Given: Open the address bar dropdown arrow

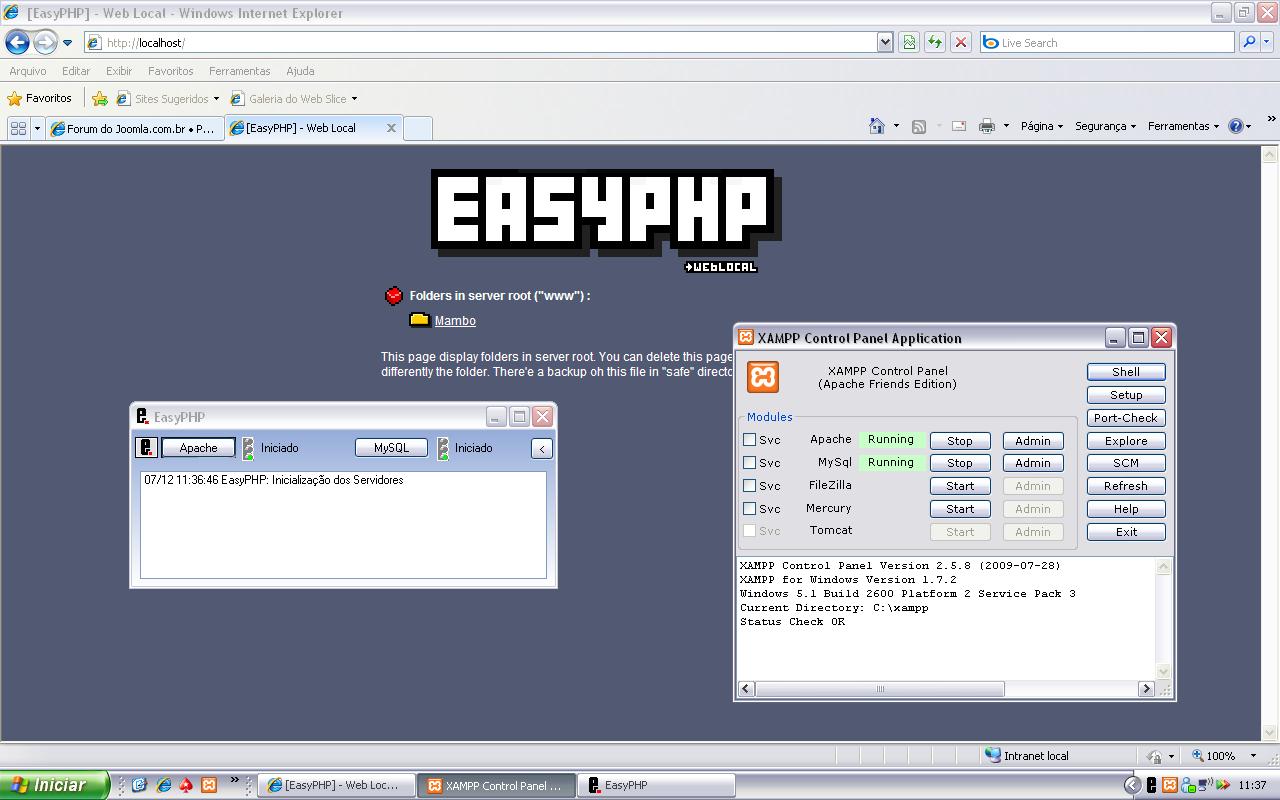Looking at the screenshot, I should 885,42.
